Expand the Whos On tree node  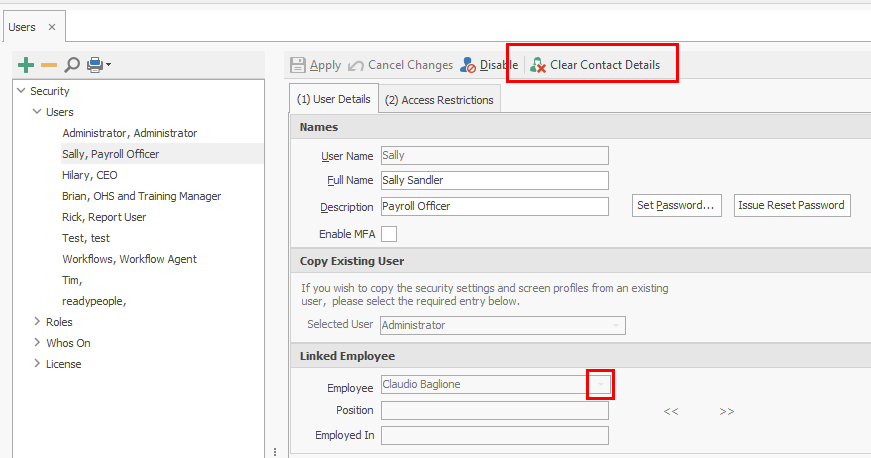tap(37, 343)
